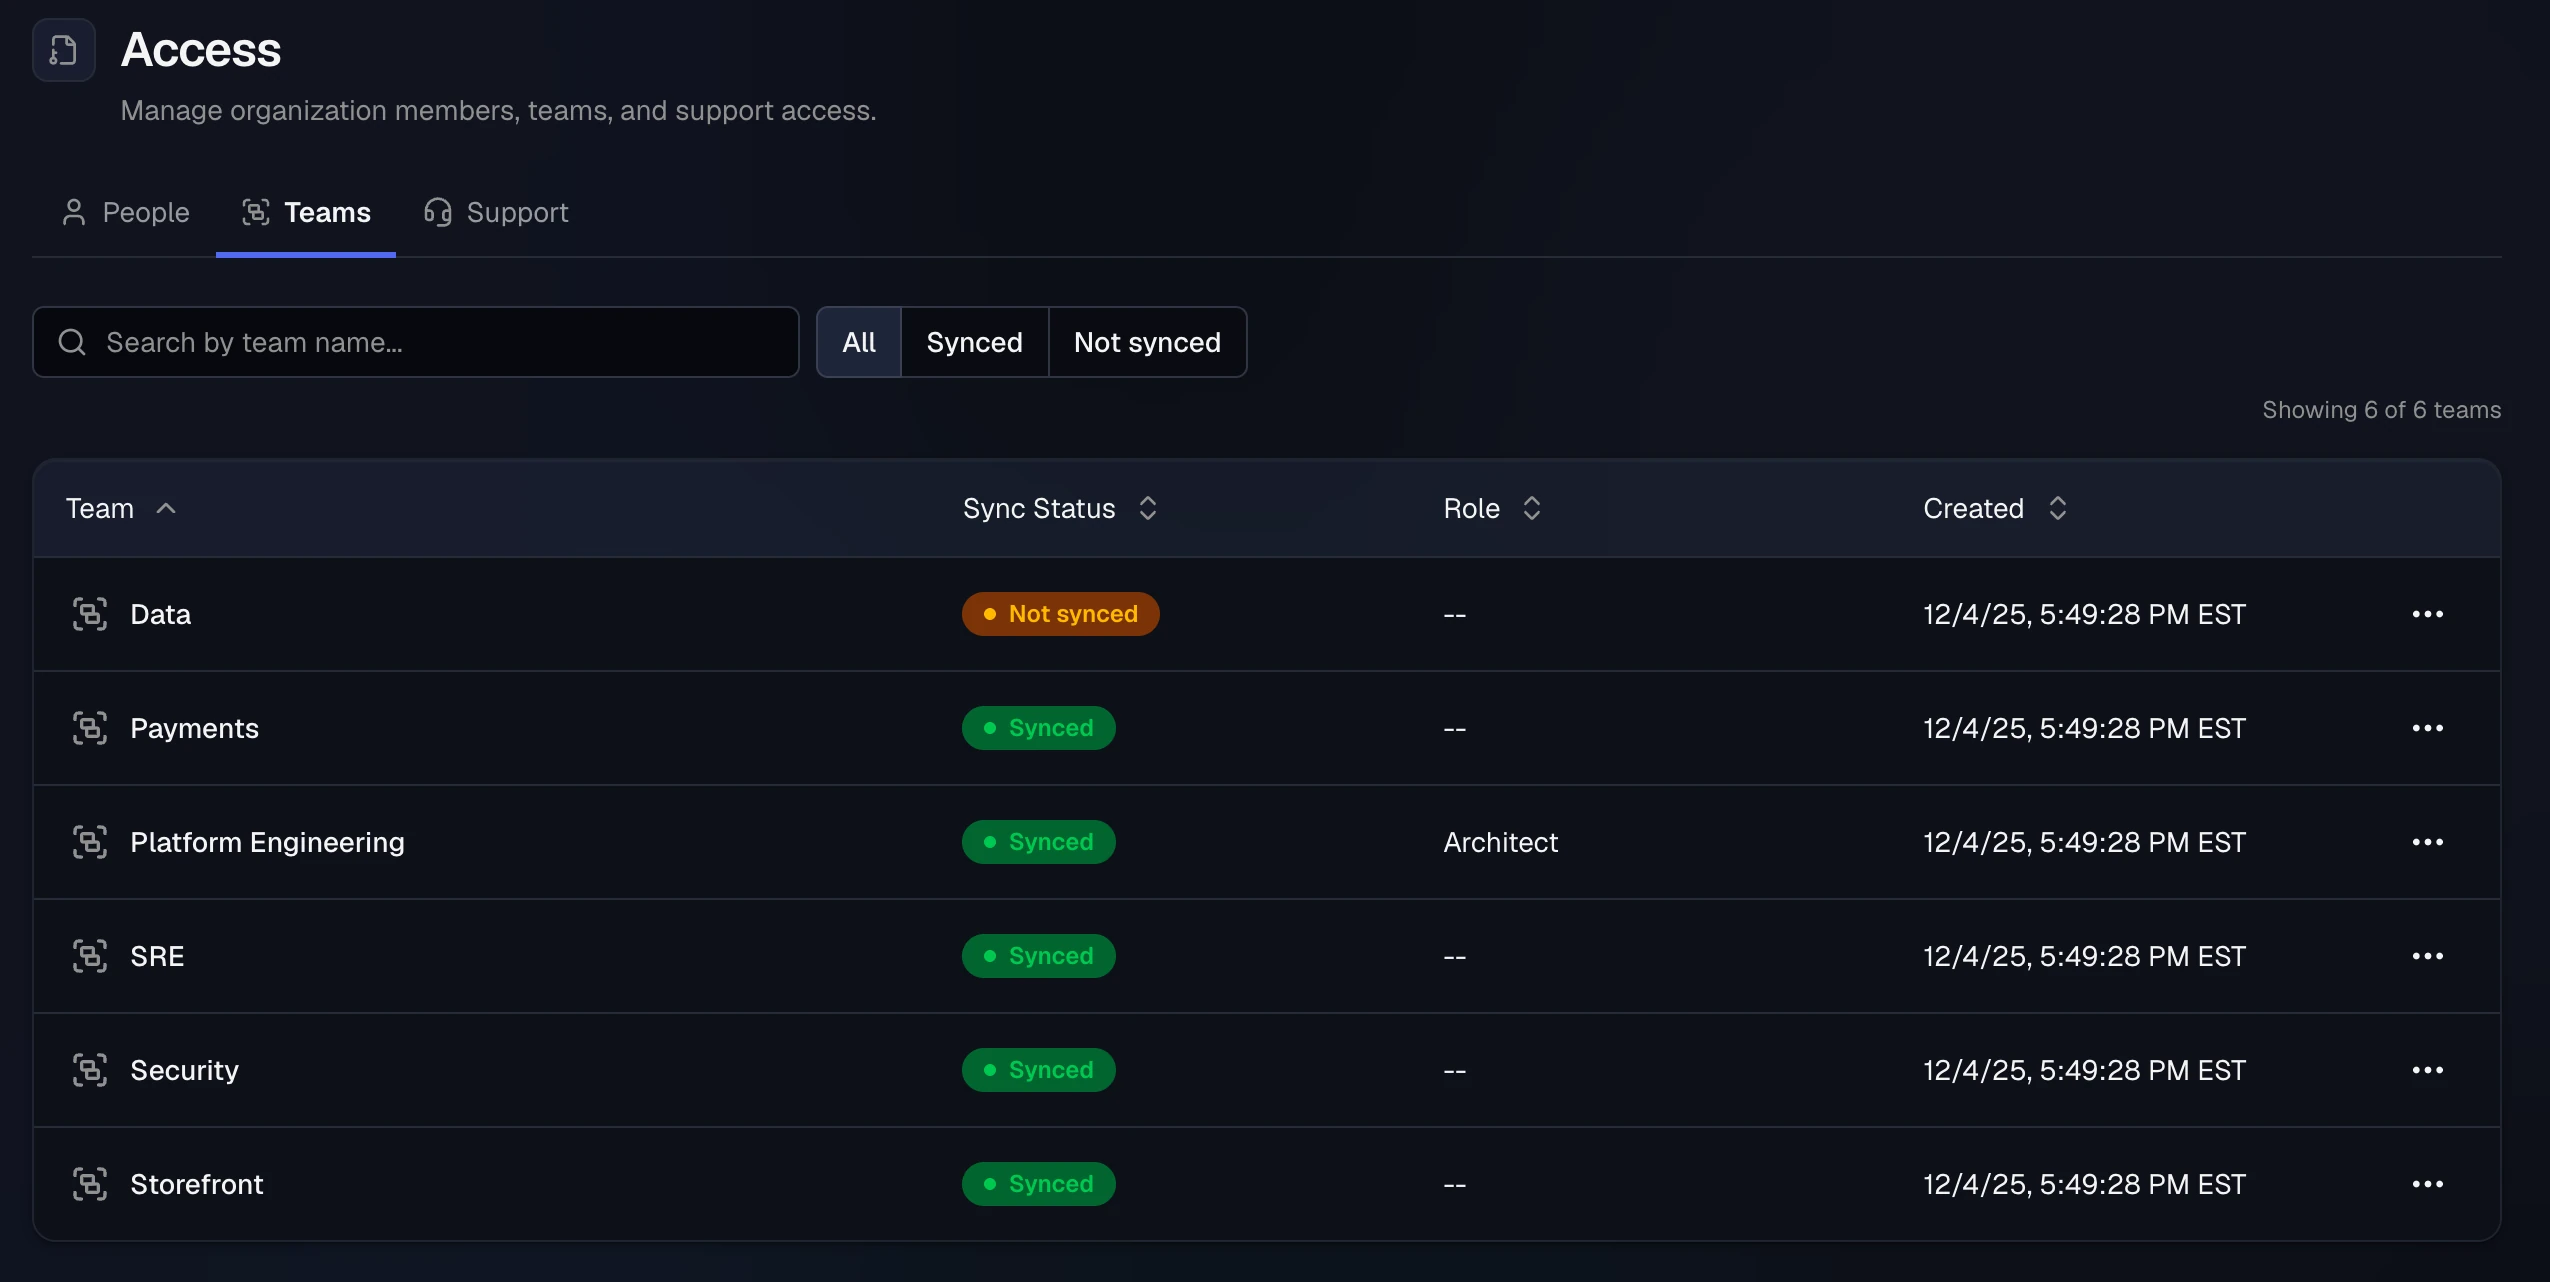Click the SRE team name
This screenshot has width=2550, height=1282.
[x=157, y=956]
